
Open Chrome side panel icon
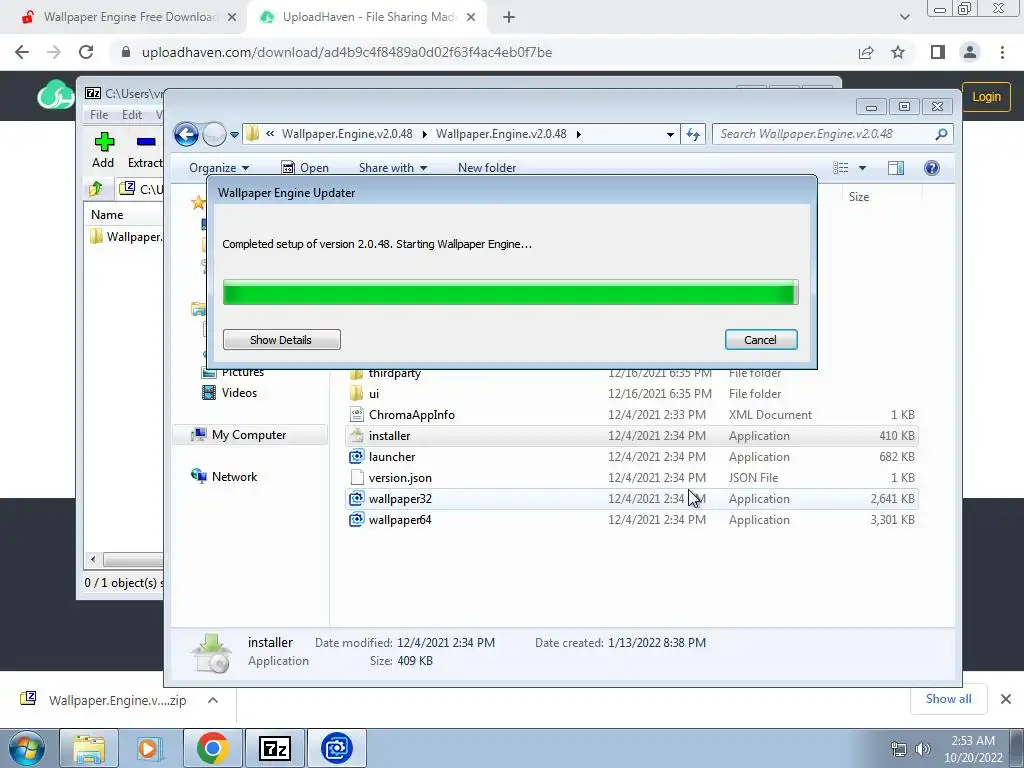tap(938, 52)
